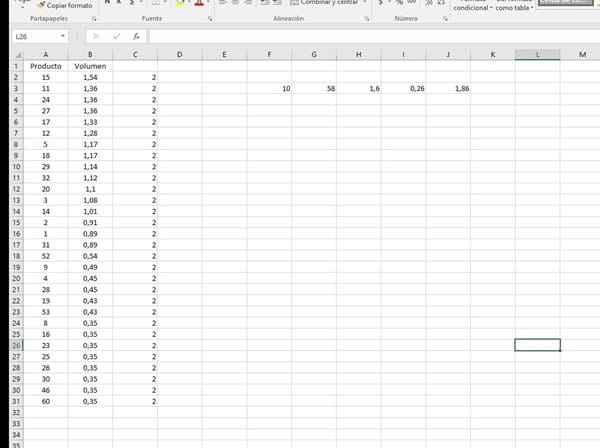Select column D header
This screenshot has height=448, width=600.
(x=179, y=55)
